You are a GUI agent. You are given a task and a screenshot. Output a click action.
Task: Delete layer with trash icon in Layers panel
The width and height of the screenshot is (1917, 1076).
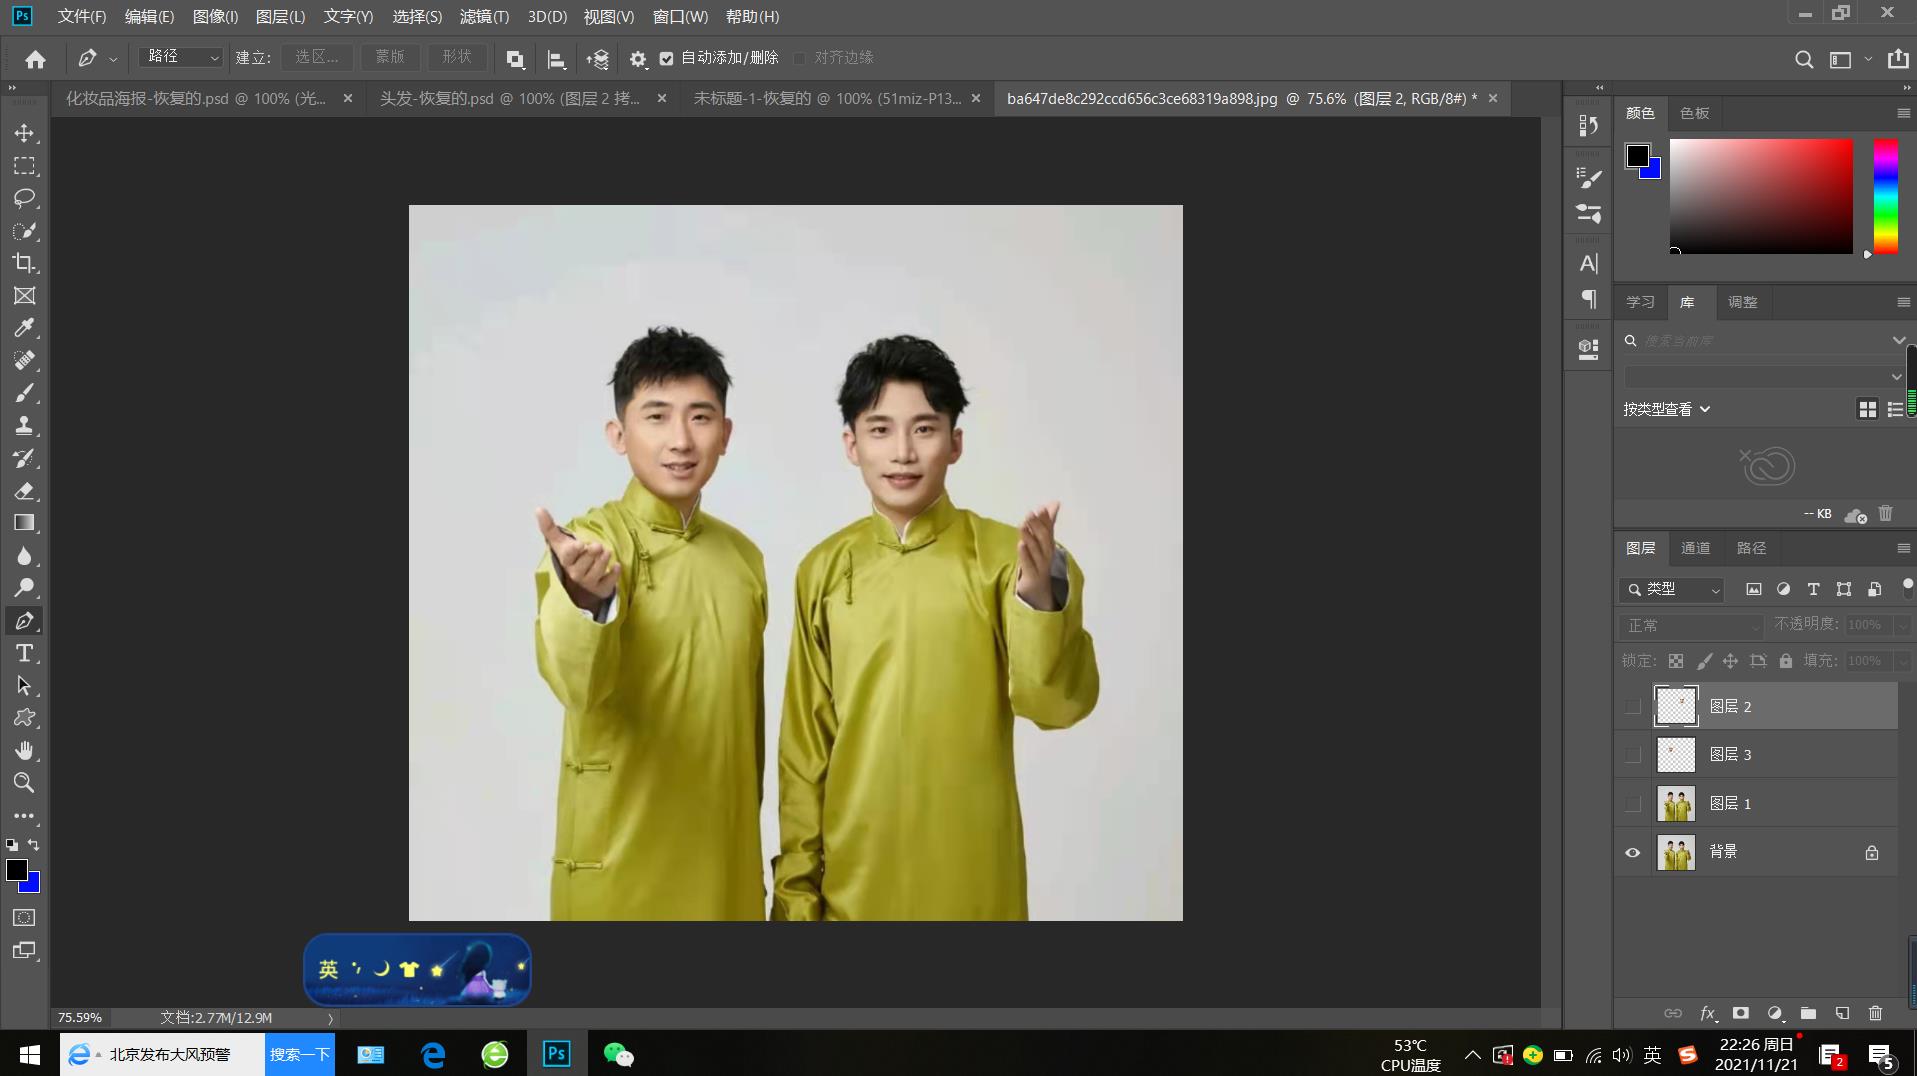(1876, 1013)
